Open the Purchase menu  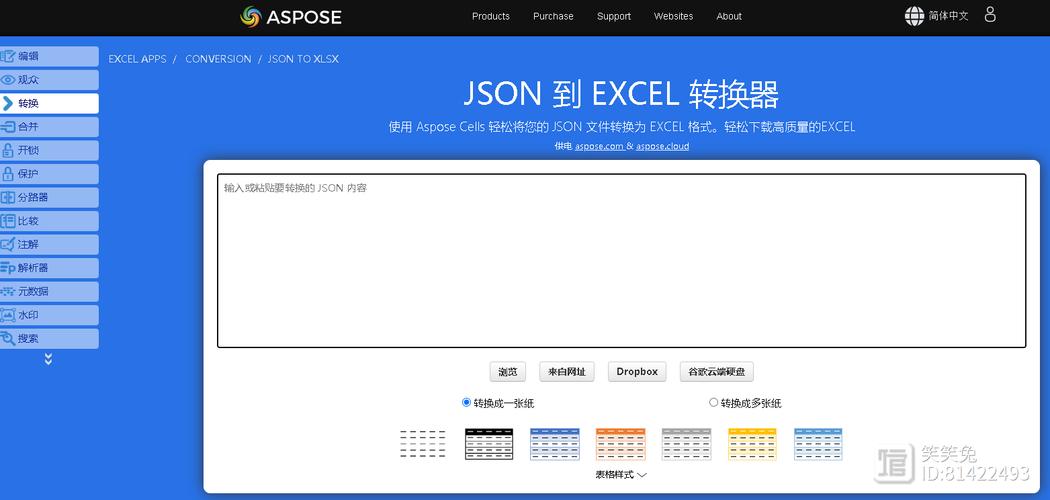pyautogui.click(x=553, y=16)
